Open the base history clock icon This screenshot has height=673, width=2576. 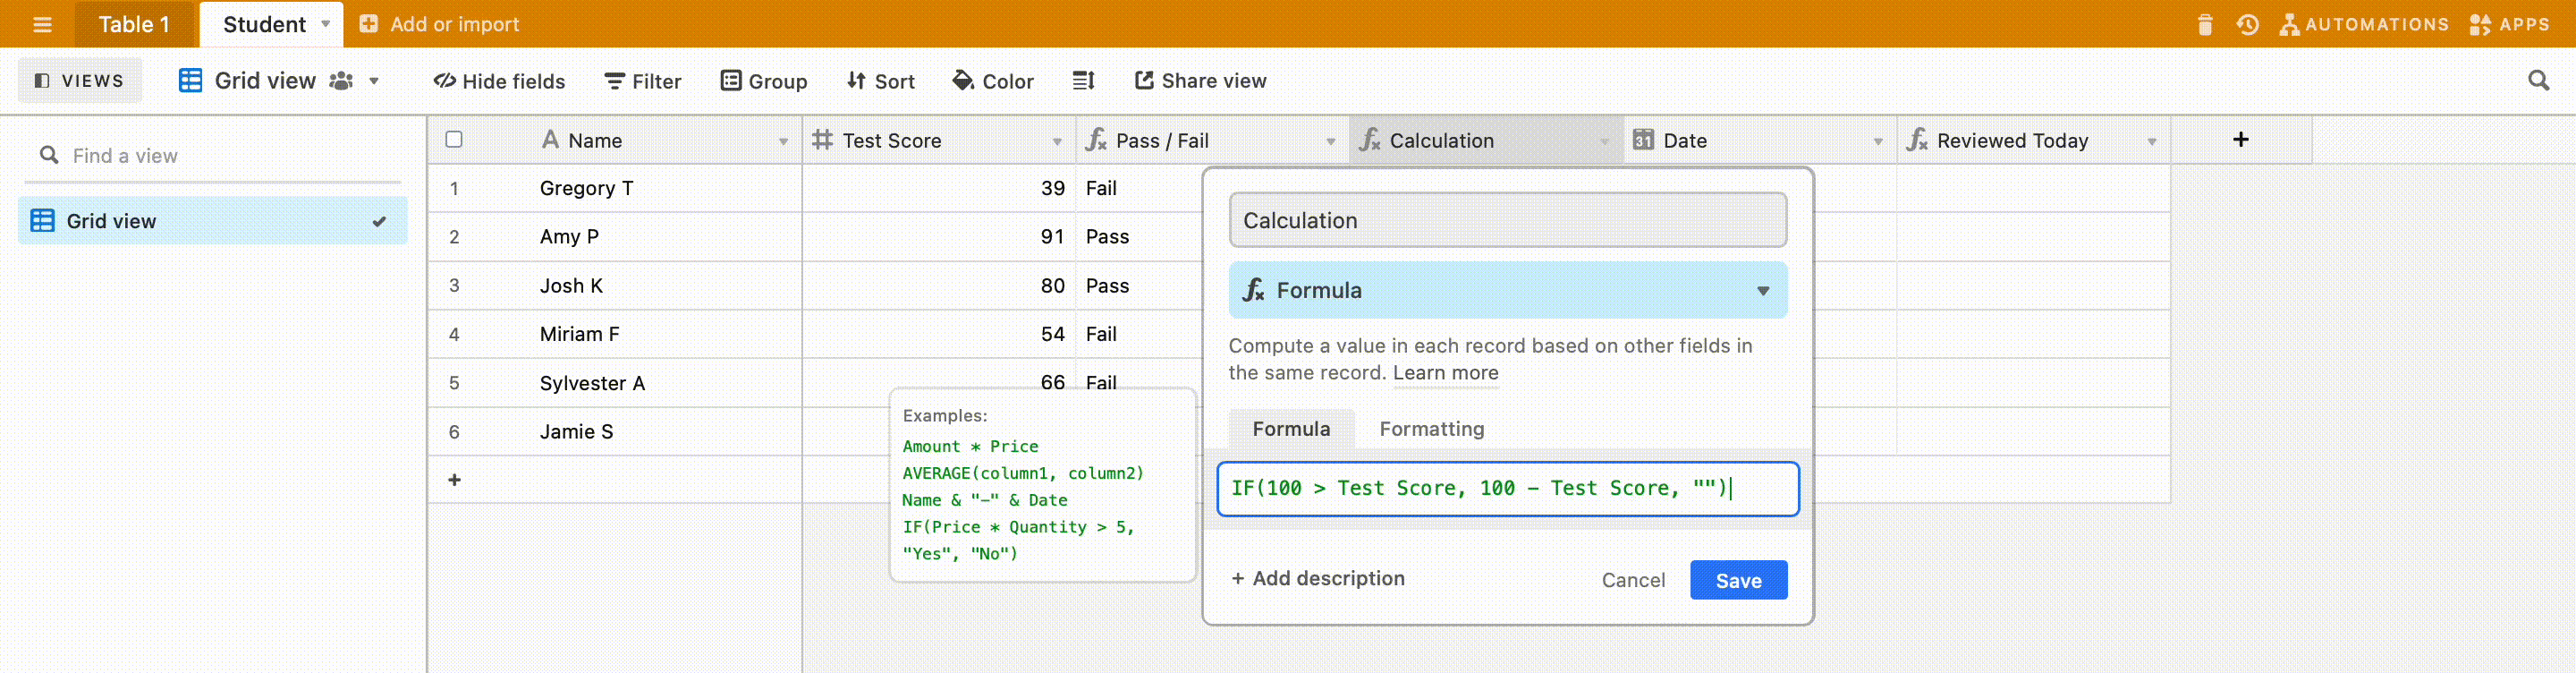click(2248, 24)
